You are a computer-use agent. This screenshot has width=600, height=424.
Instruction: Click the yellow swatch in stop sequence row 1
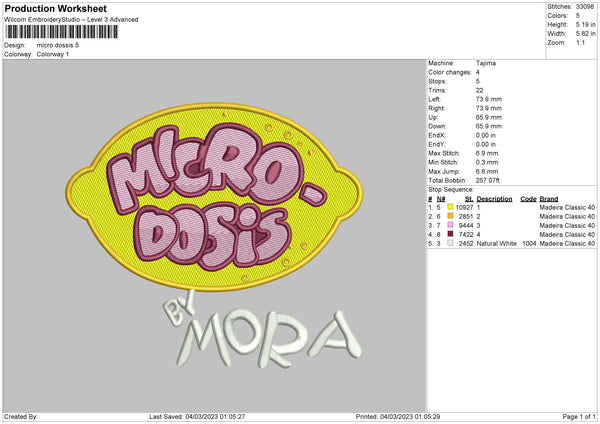pos(450,207)
